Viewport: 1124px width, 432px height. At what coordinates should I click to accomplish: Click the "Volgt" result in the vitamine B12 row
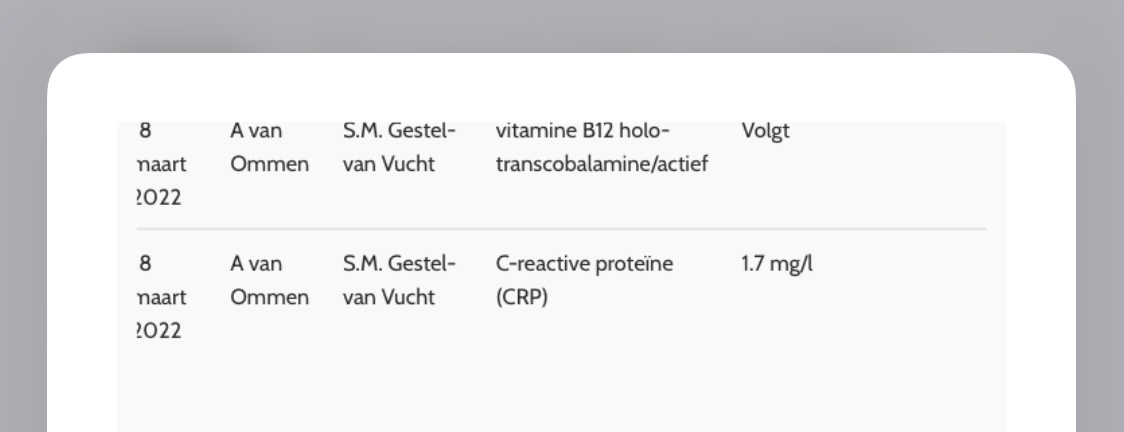click(x=766, y=131)
